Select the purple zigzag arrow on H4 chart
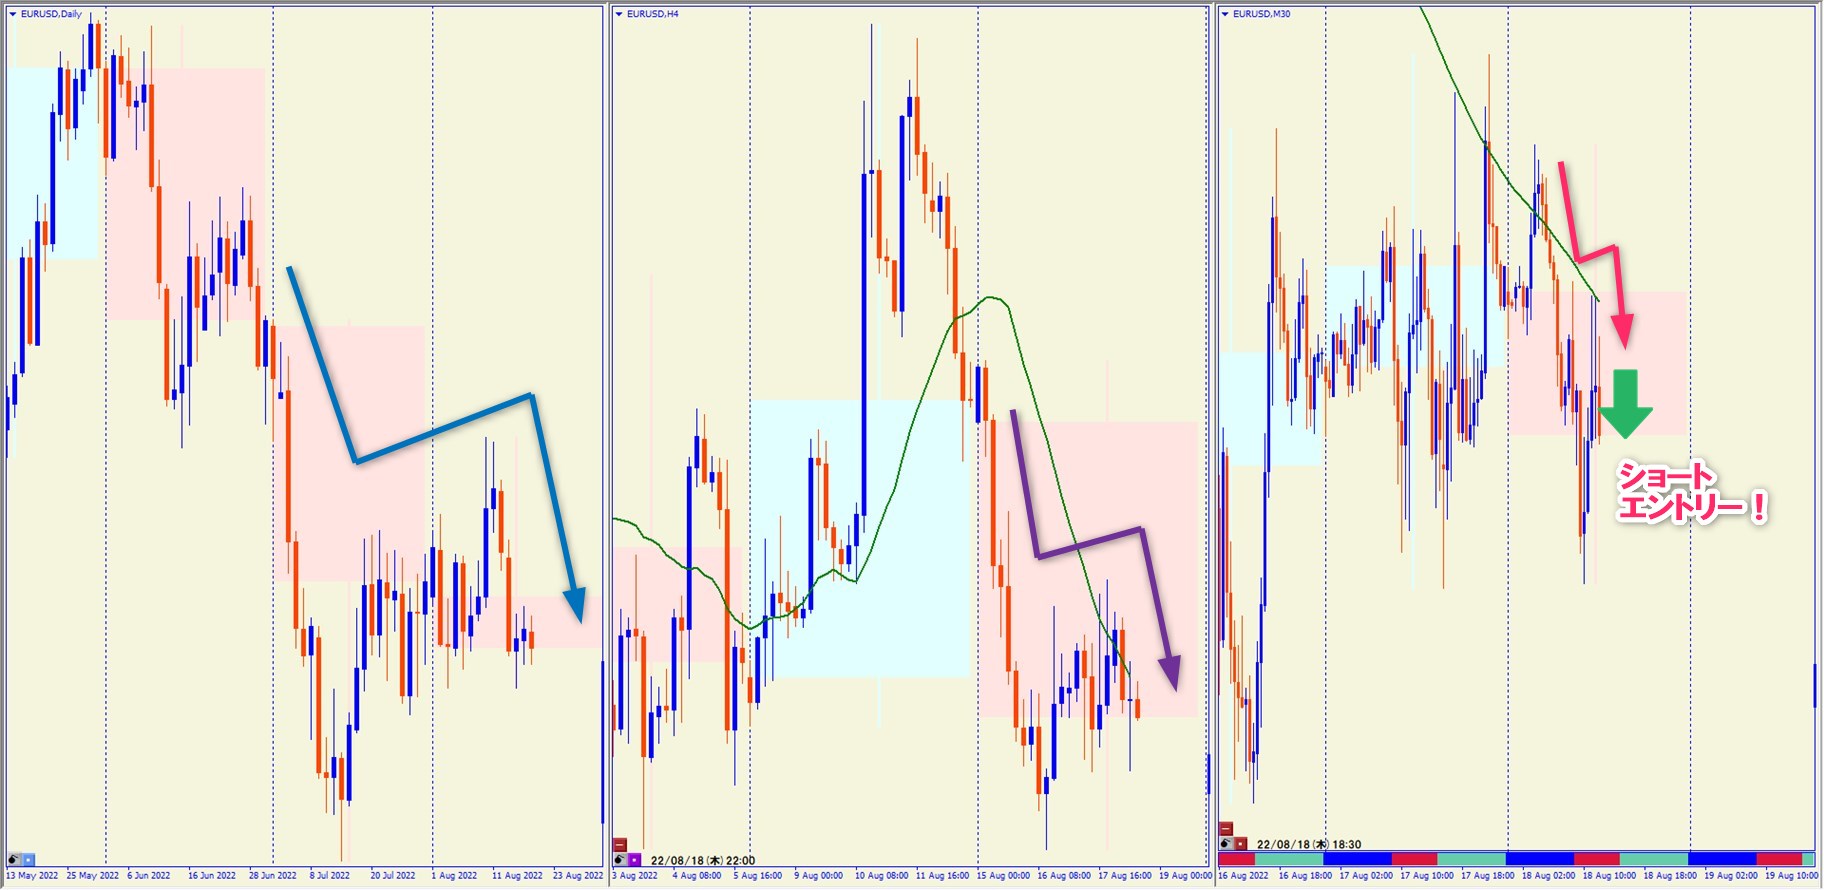Screen dimensions: 1824x890 tap(1090, 543)
